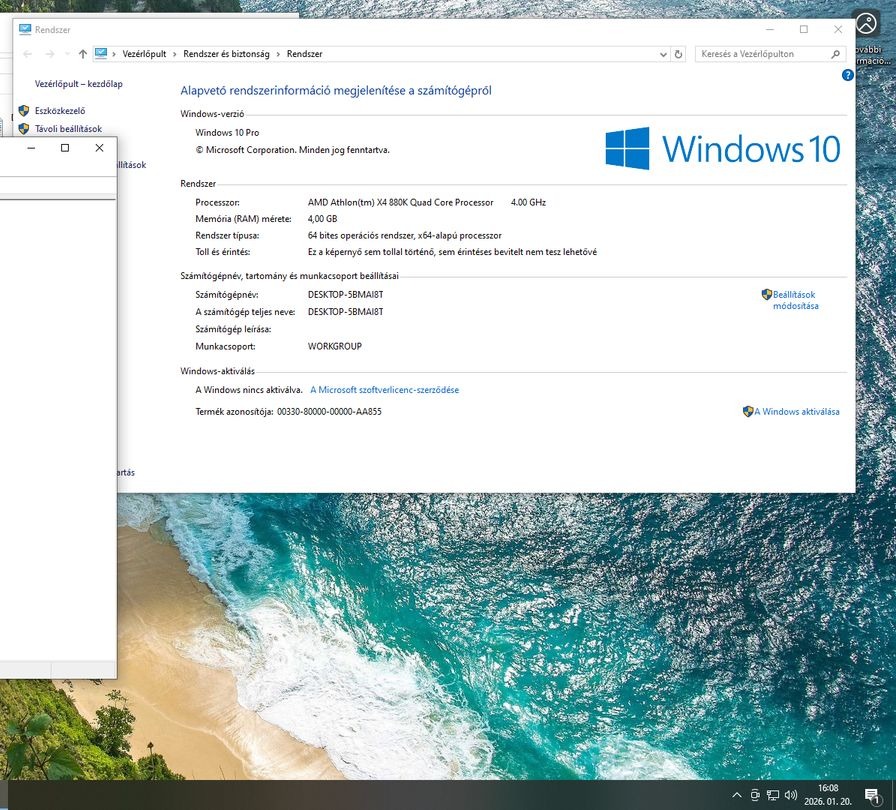The height and width of the screenshot is (810, 896).
Task: Click product ID 00330-80000-00000-AA855
Action: [329, 411]
